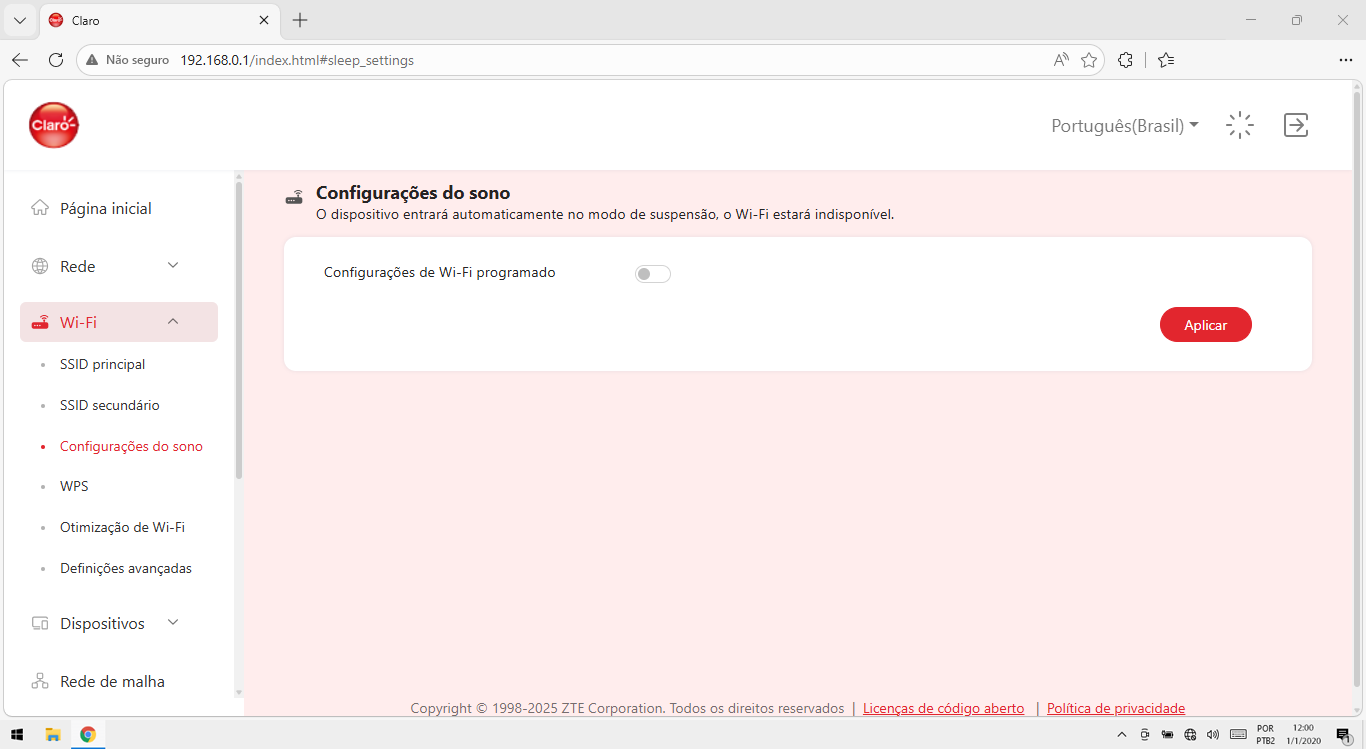Collapse the Wi-Fi menu section

119,322
